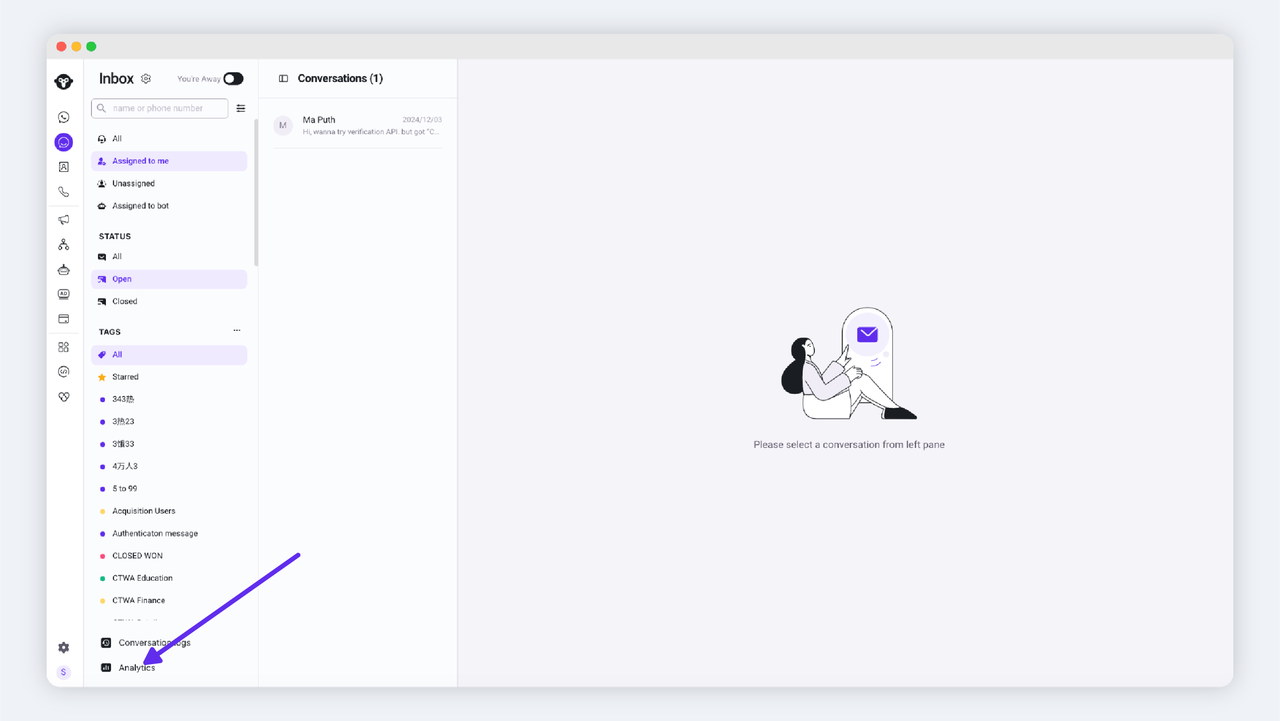
Task: Open the global settings gear at bottom left
Action: coord(64,648)
